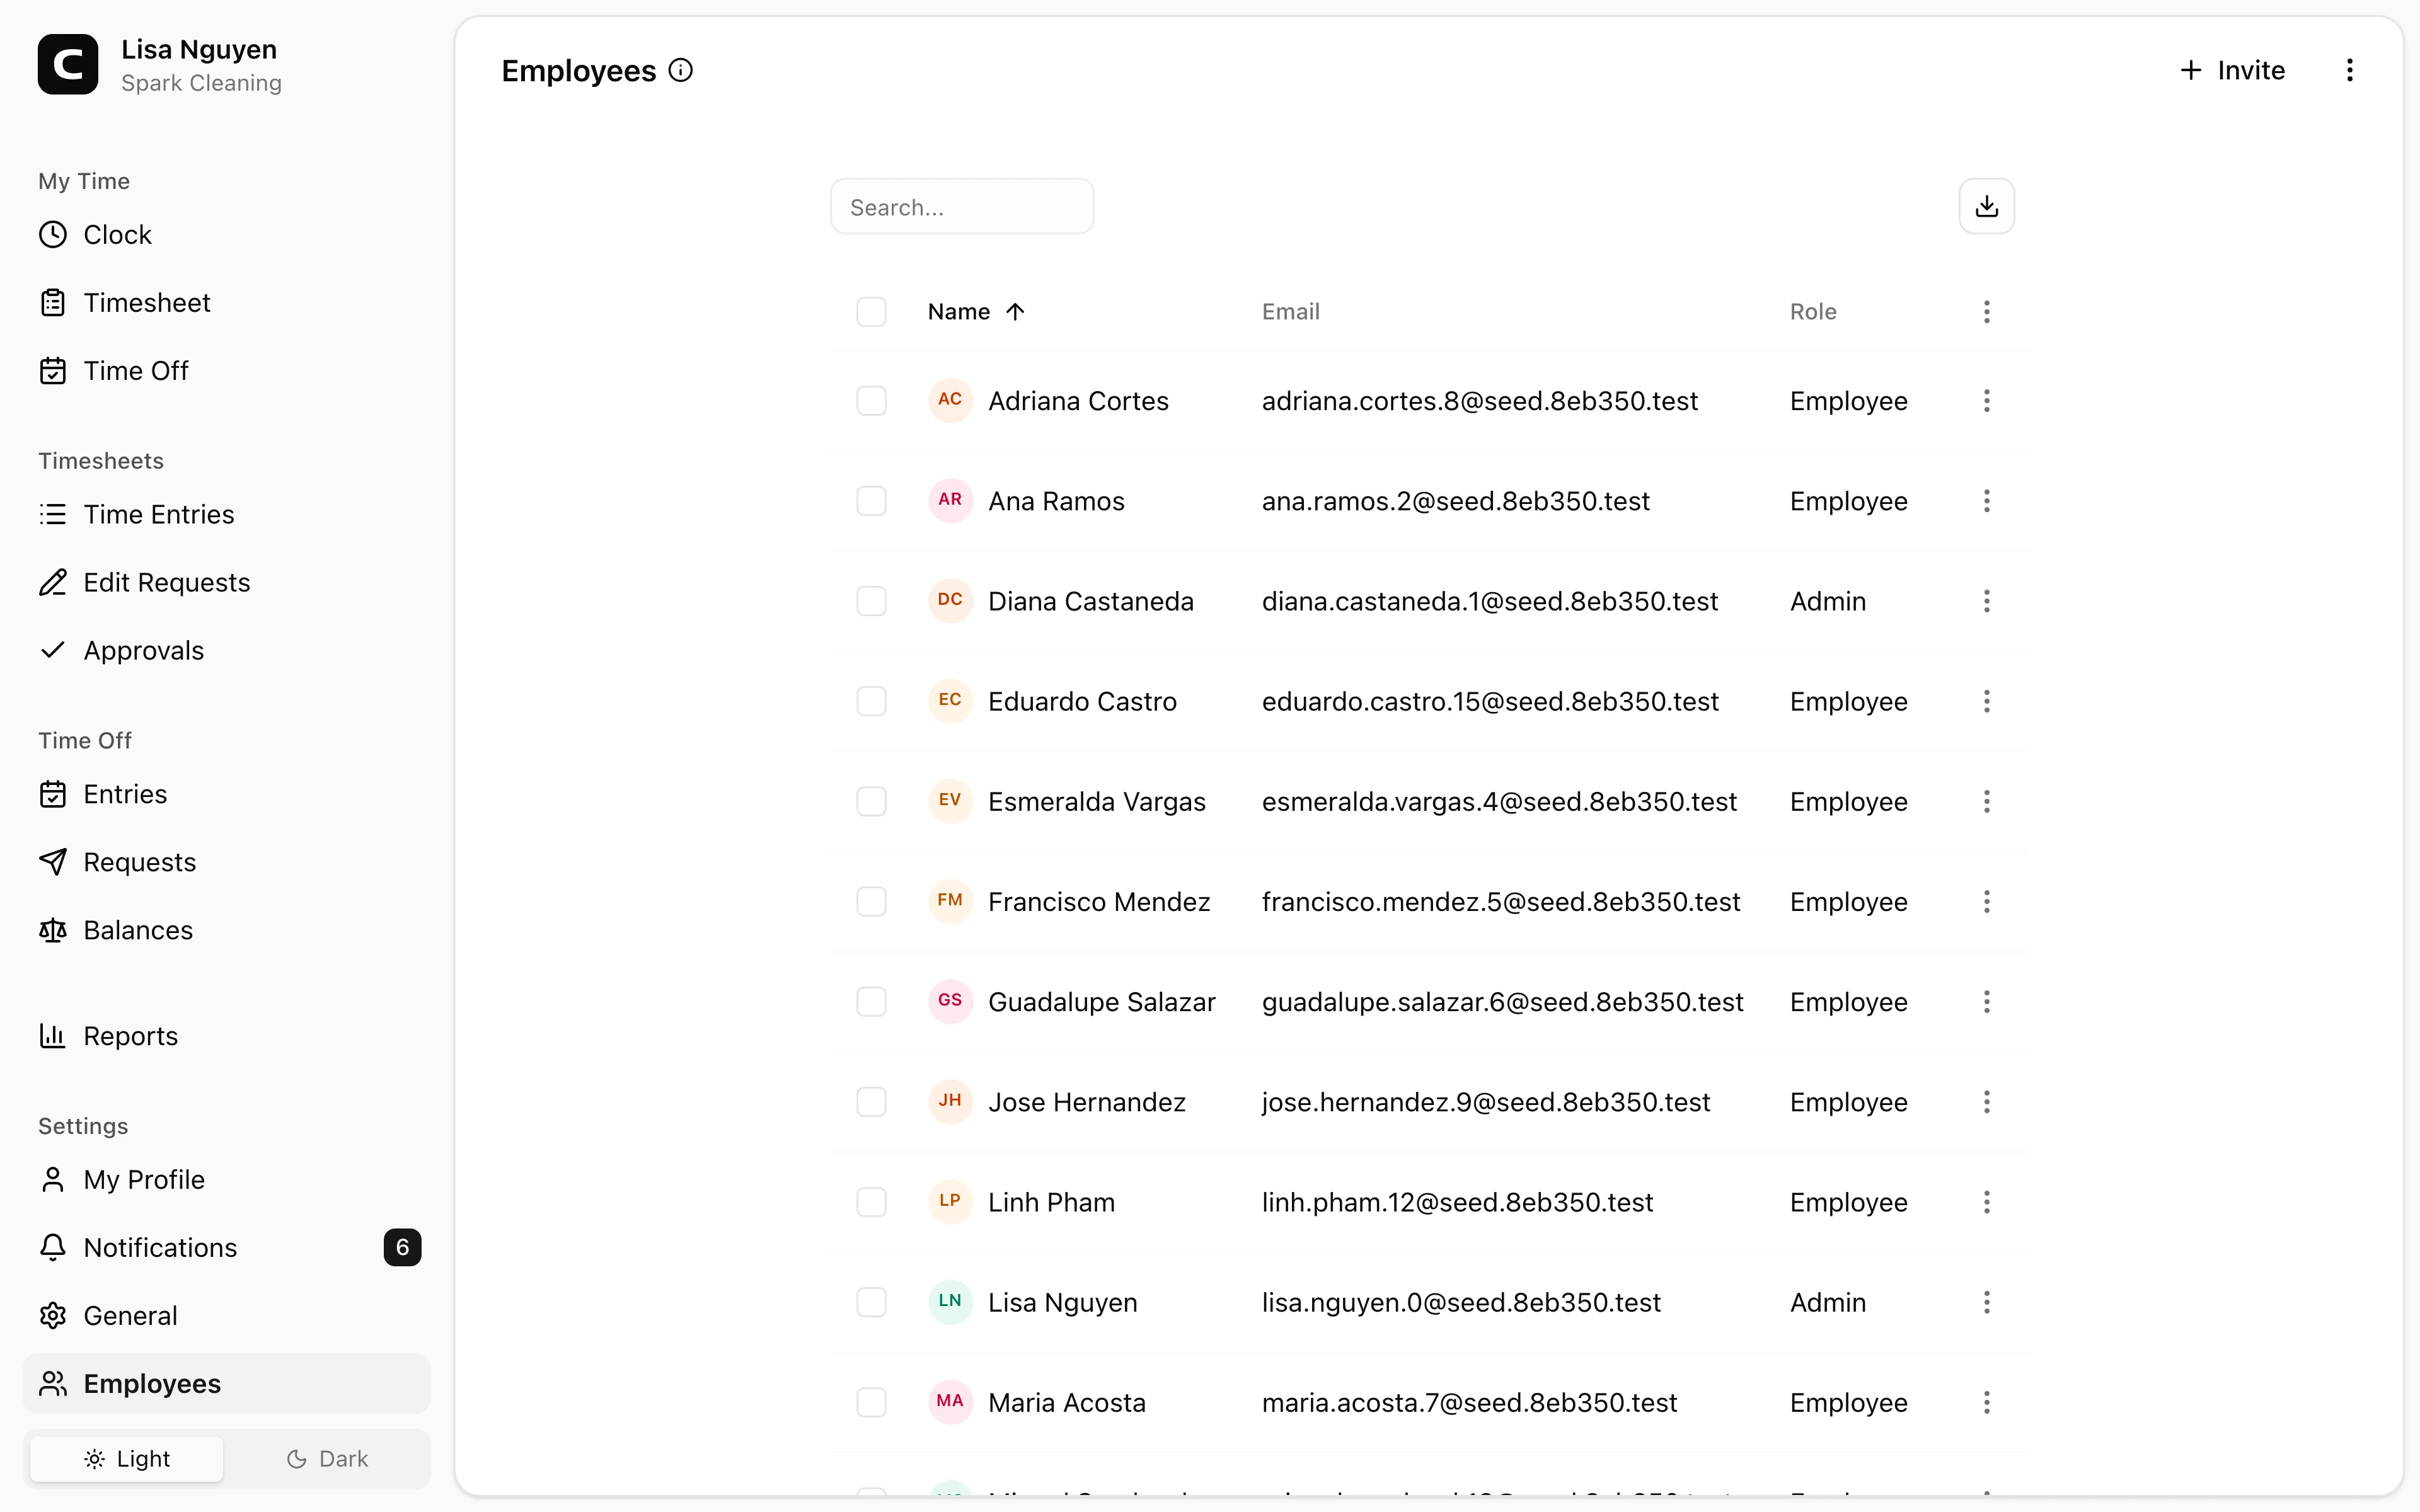Screen dimensions: 2420x1512
Task: Select the Lisa Nguyen row checkbox
Action: pos(871,1302)
